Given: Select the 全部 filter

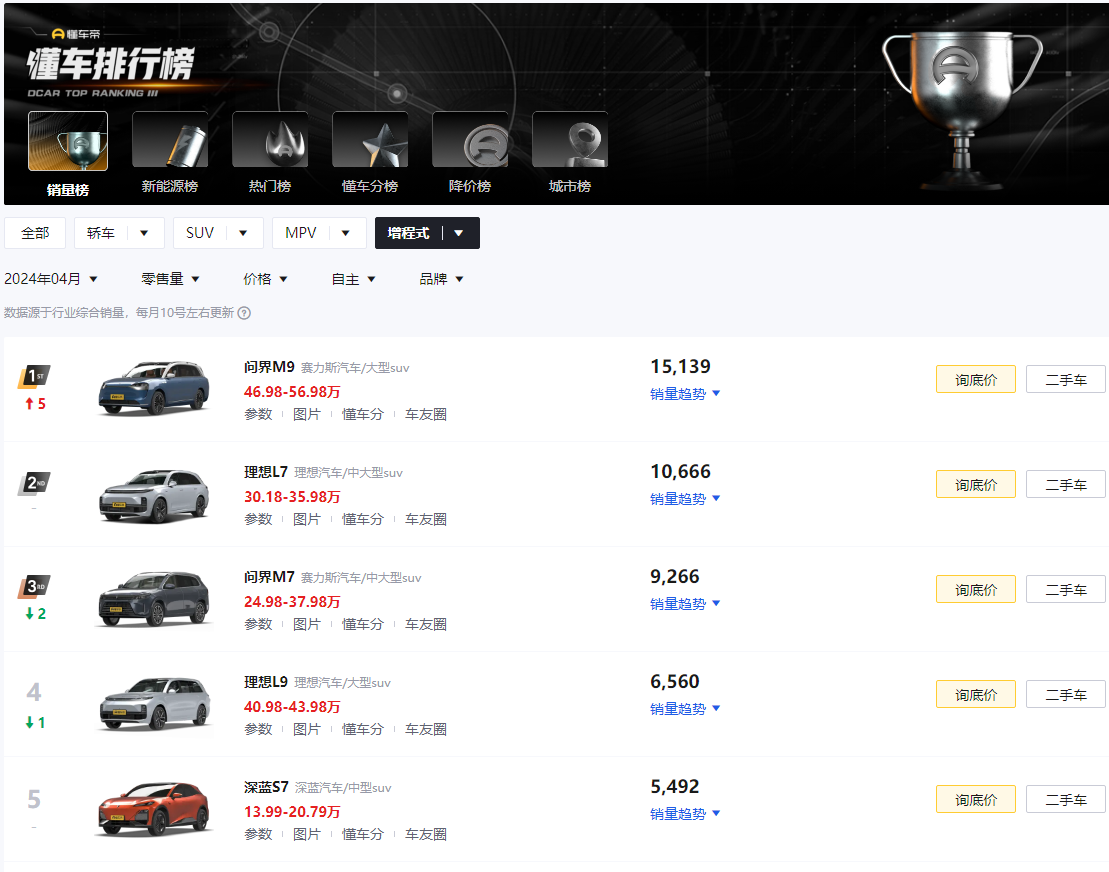Looking at the screenshot, I should (35, 233).
